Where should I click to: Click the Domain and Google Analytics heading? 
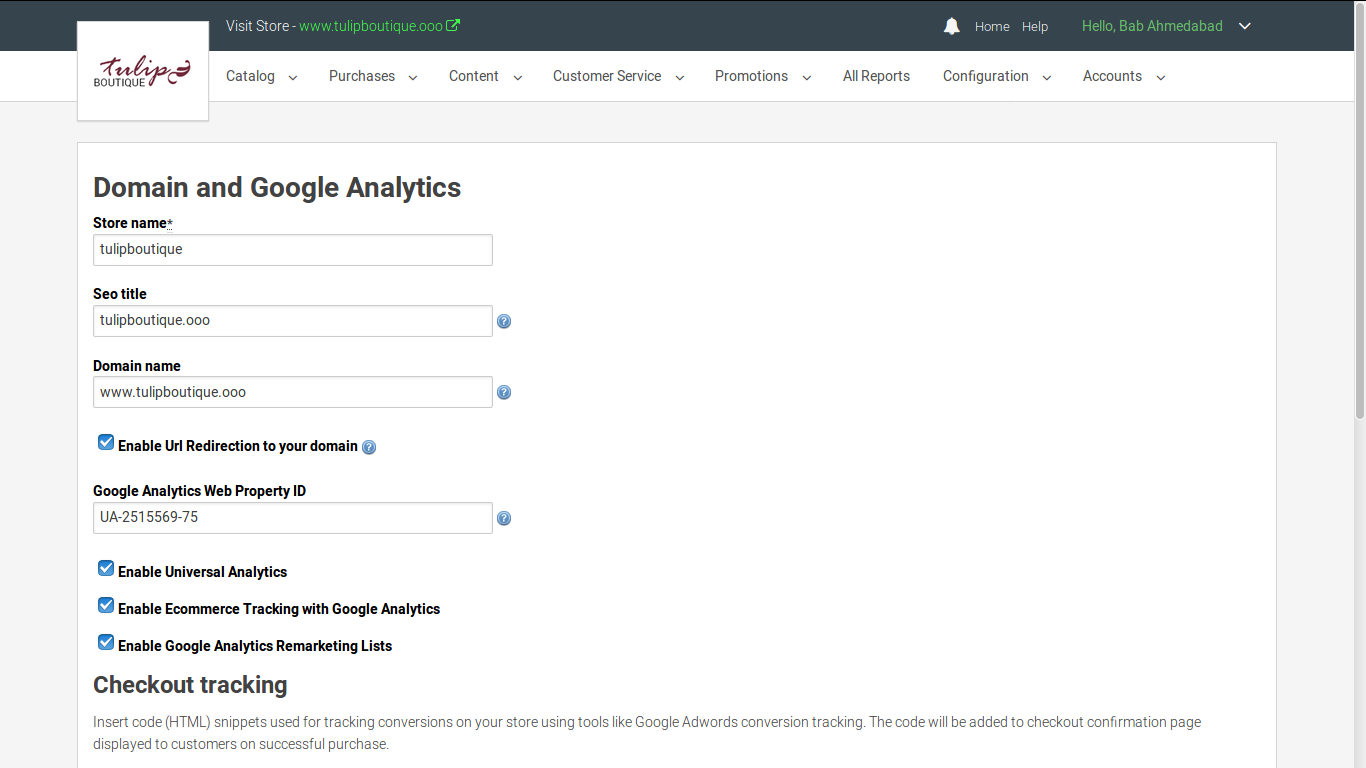coord(277,188)
